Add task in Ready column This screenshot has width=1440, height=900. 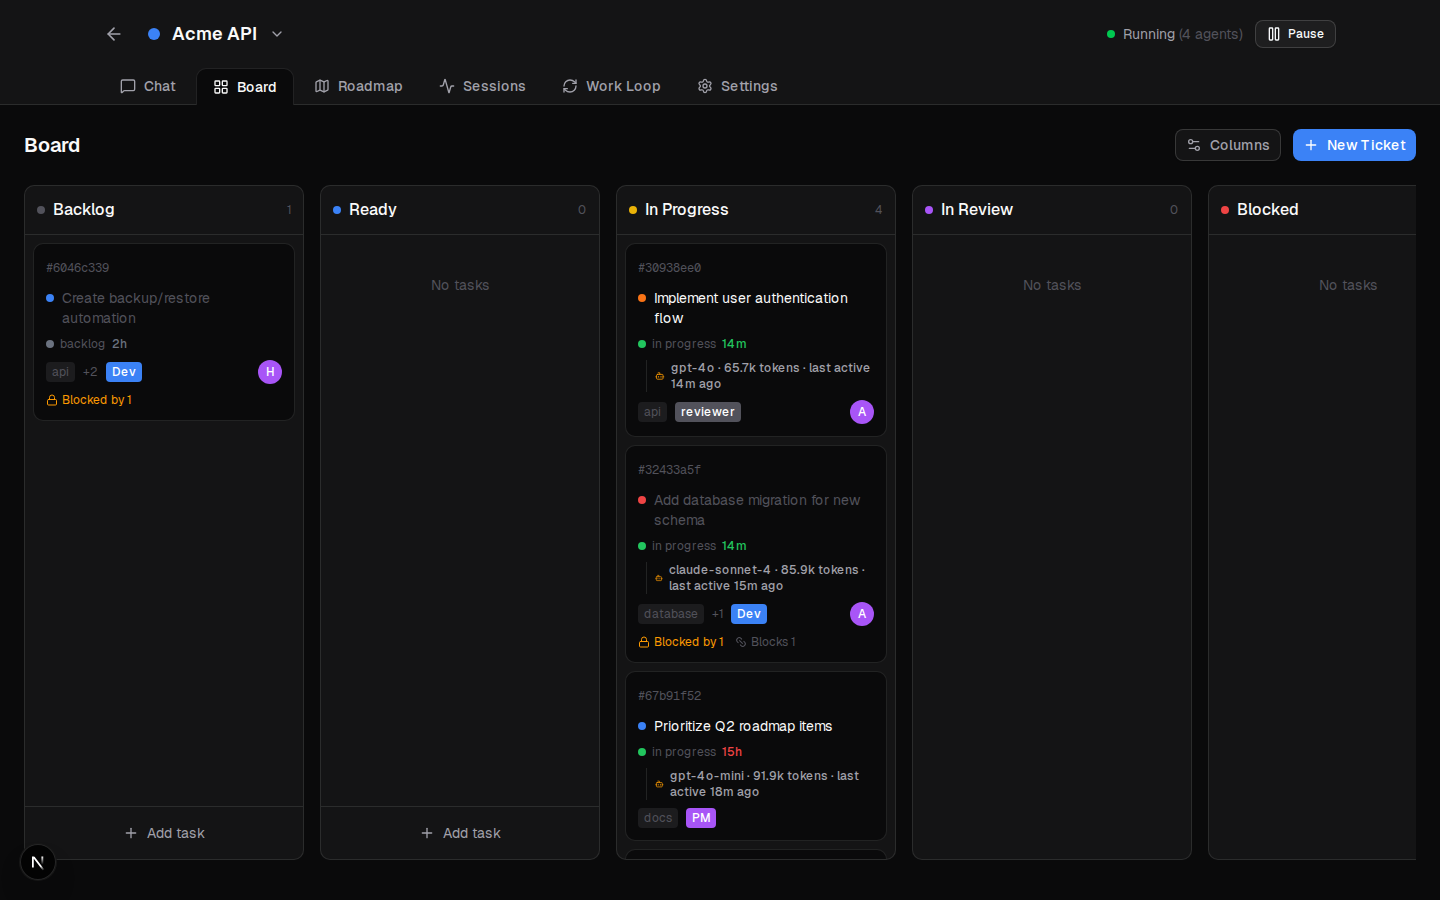tap(460, 833)
